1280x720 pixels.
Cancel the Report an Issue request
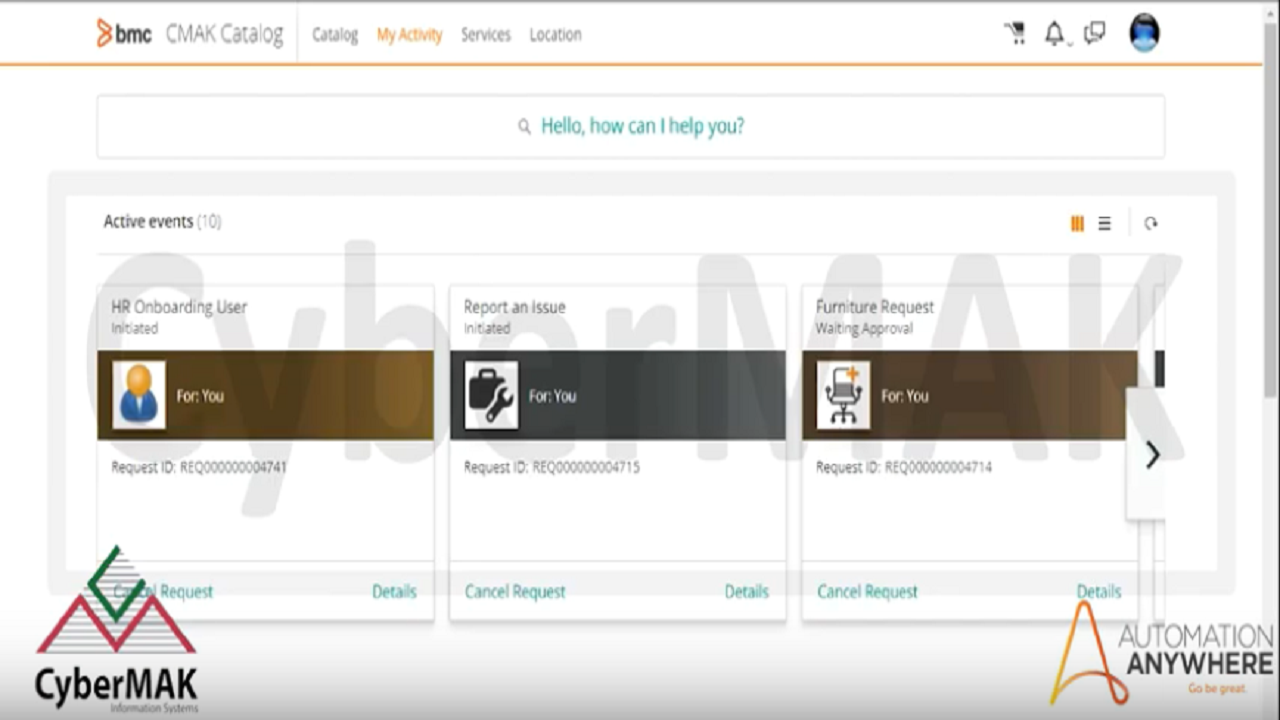(515, 591)
